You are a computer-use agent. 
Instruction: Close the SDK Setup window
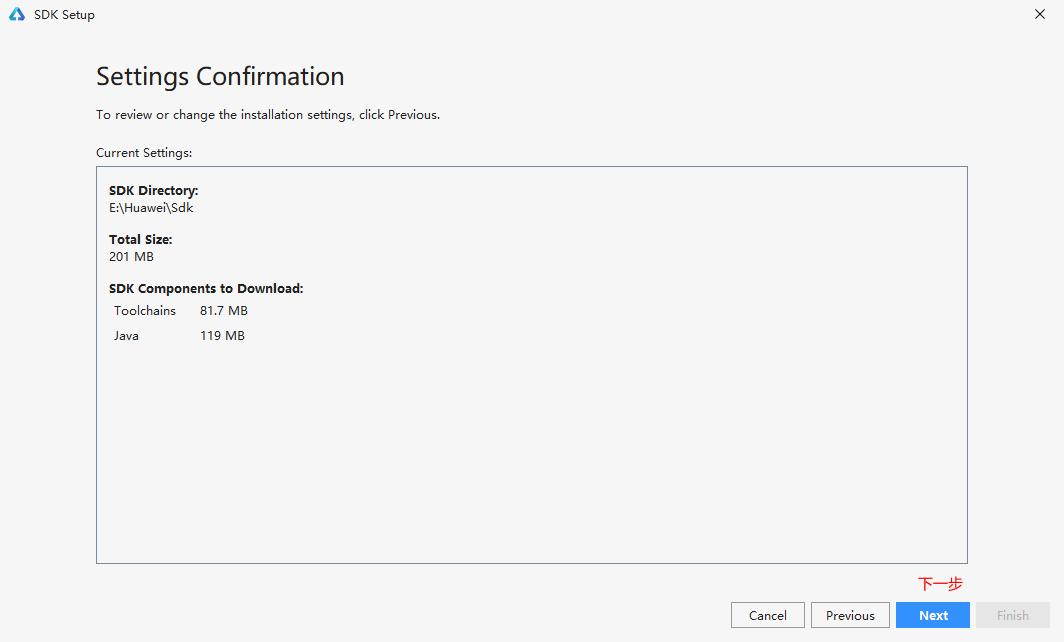[1040, 15]
